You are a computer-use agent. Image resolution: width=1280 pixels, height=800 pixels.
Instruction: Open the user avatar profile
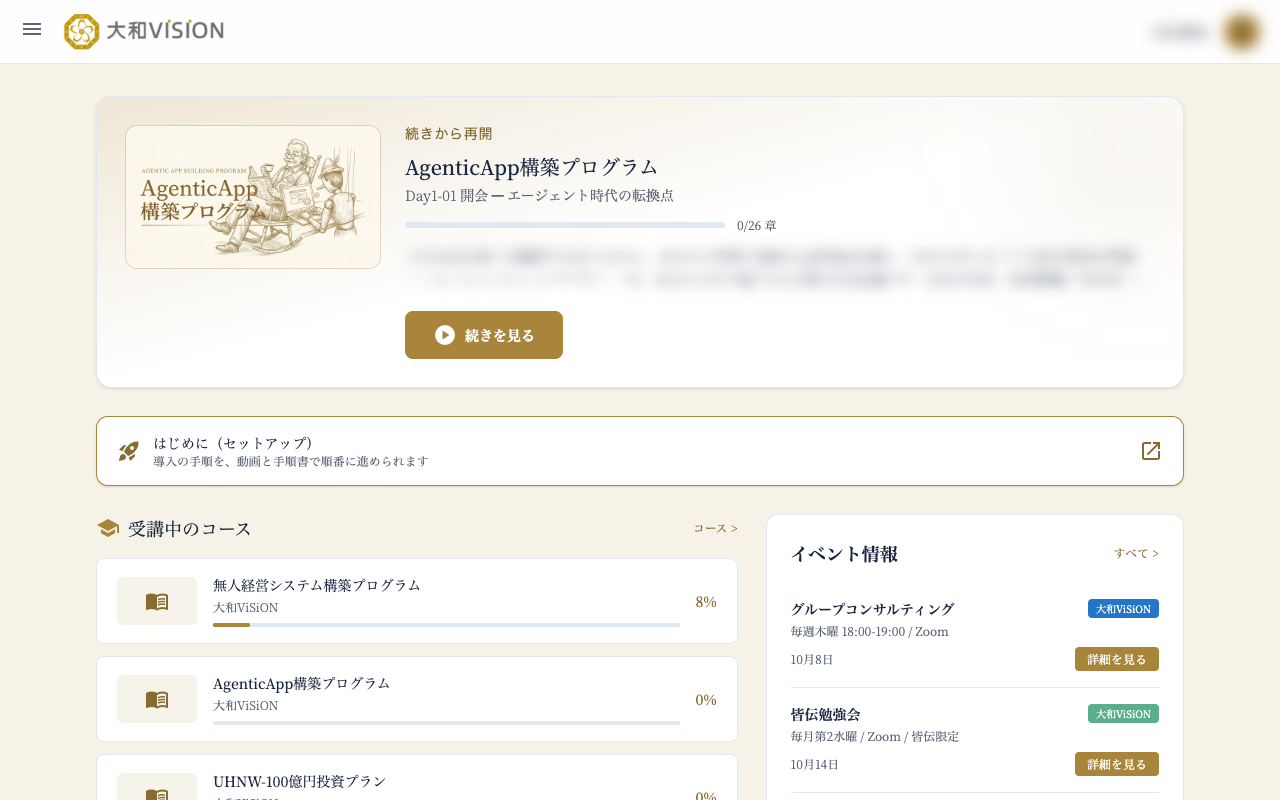coord(1241,32)
